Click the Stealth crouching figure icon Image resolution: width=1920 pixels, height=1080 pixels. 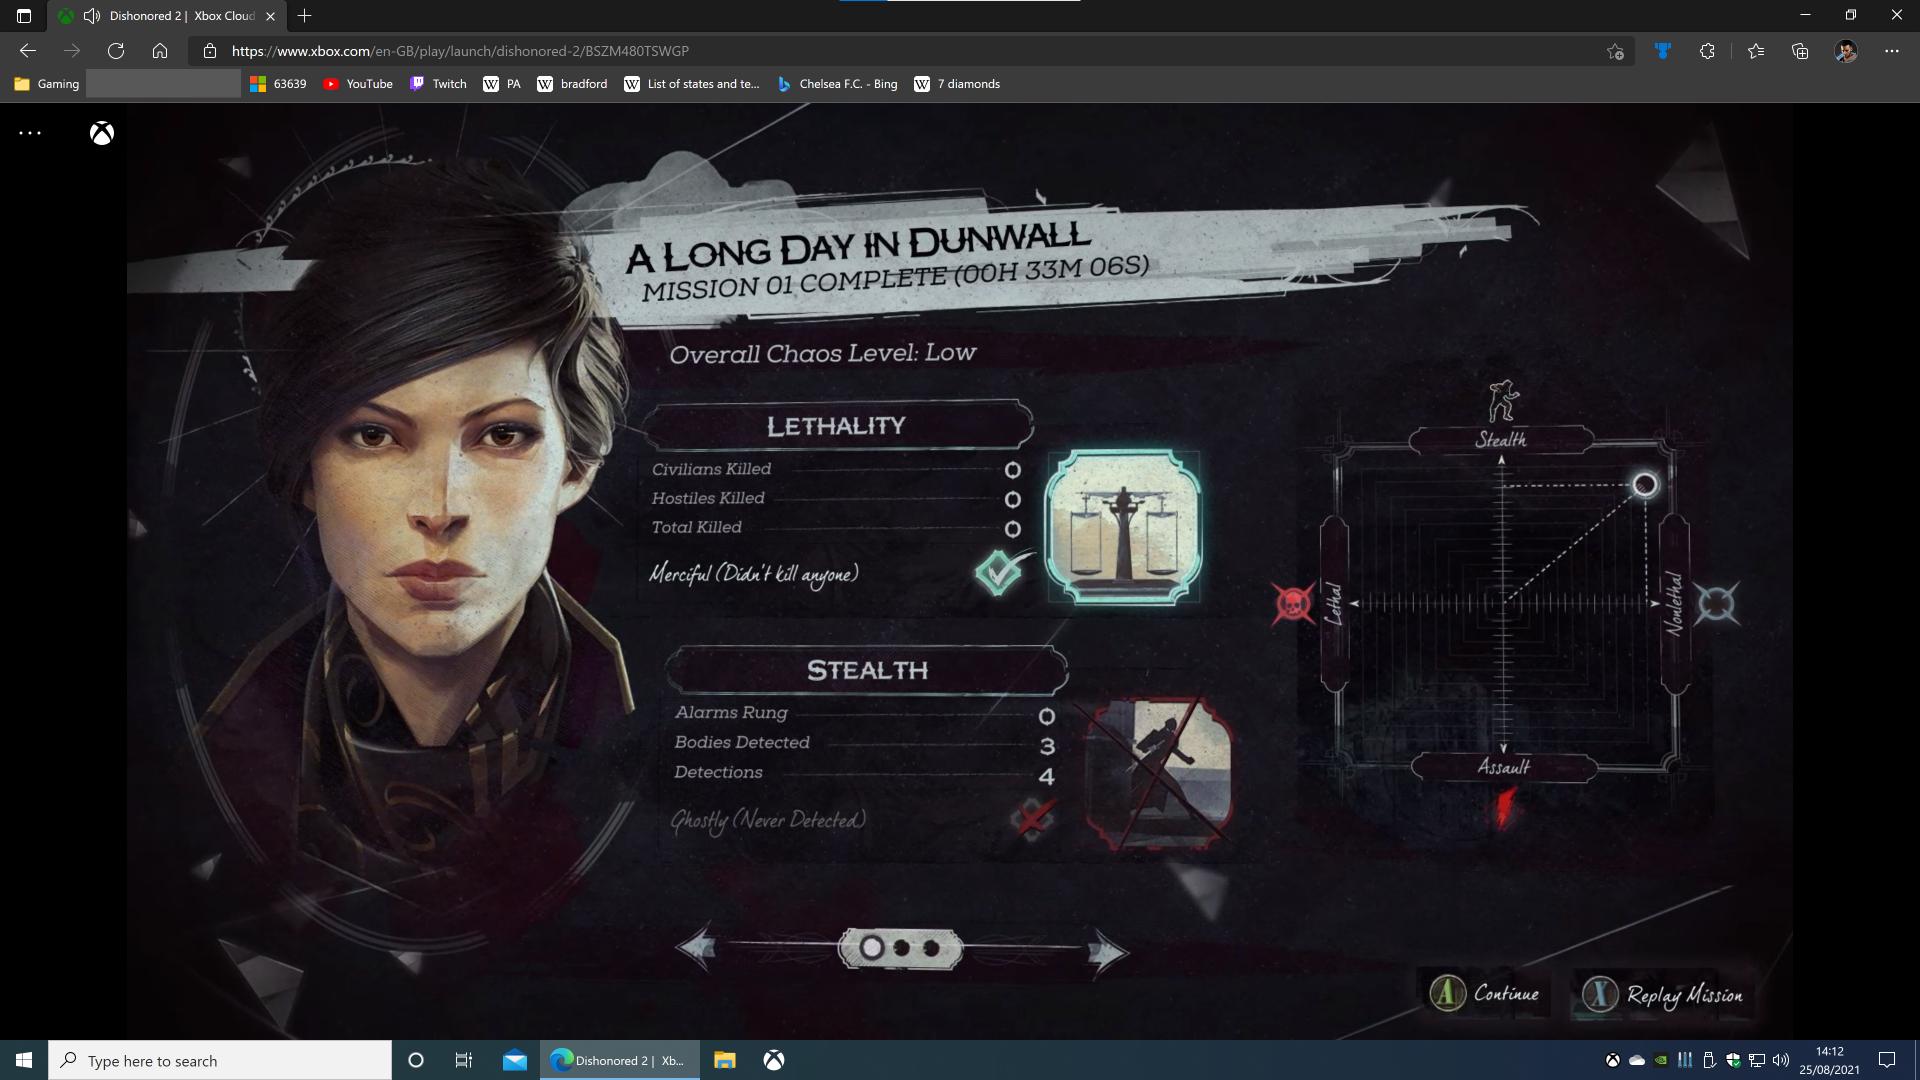pos(1502,401)
